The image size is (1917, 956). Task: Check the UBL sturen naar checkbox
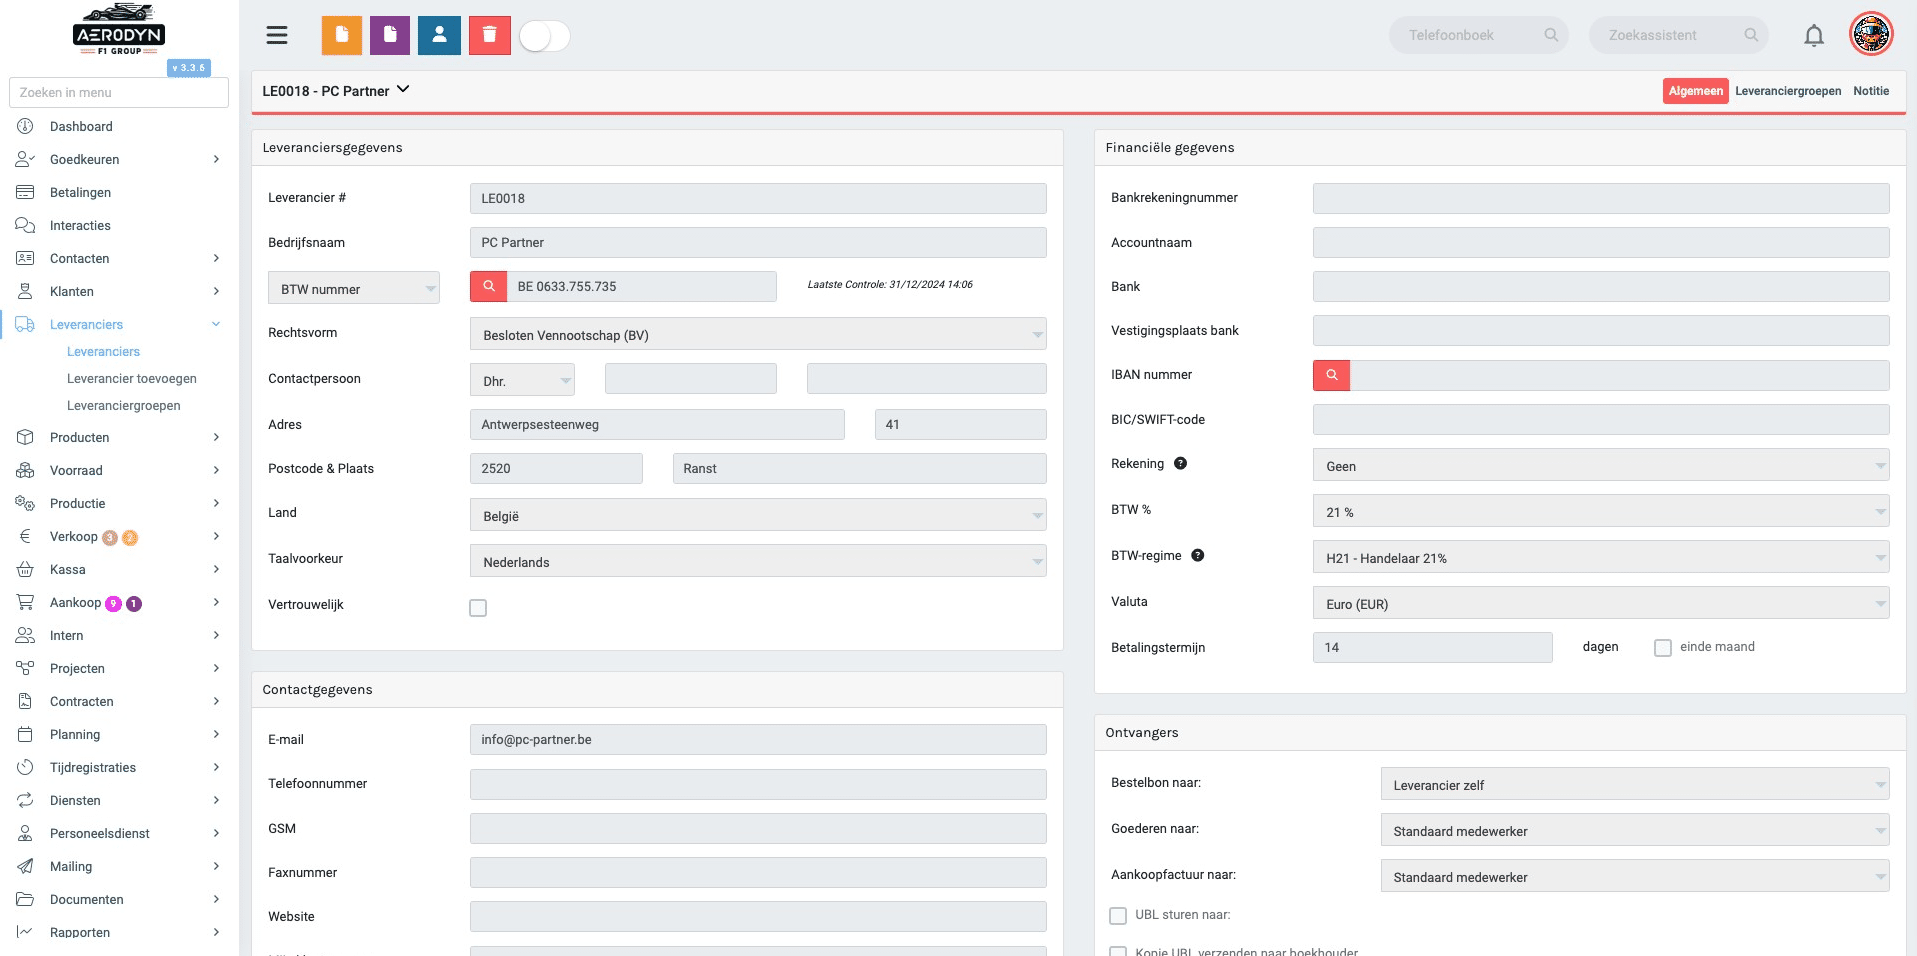1118,916
